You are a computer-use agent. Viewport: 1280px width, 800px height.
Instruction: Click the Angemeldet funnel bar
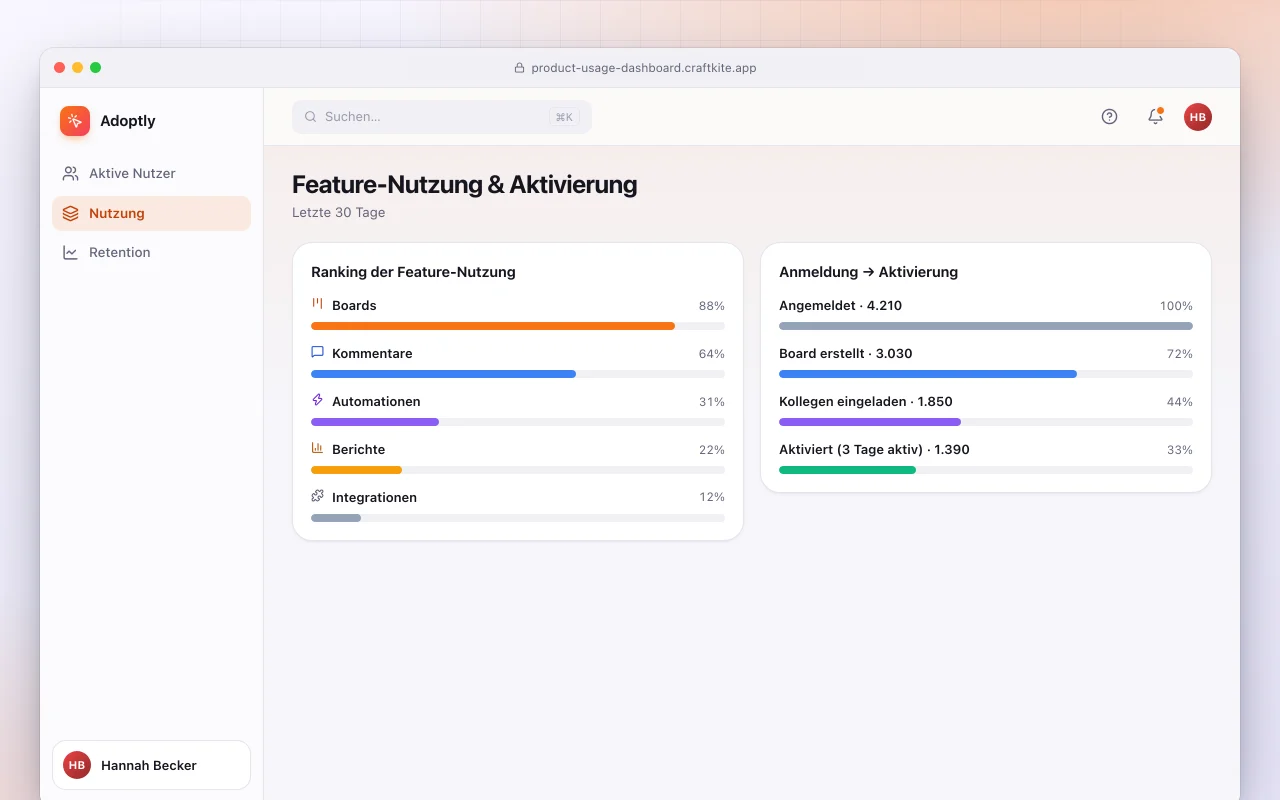(x=986, y=326)
